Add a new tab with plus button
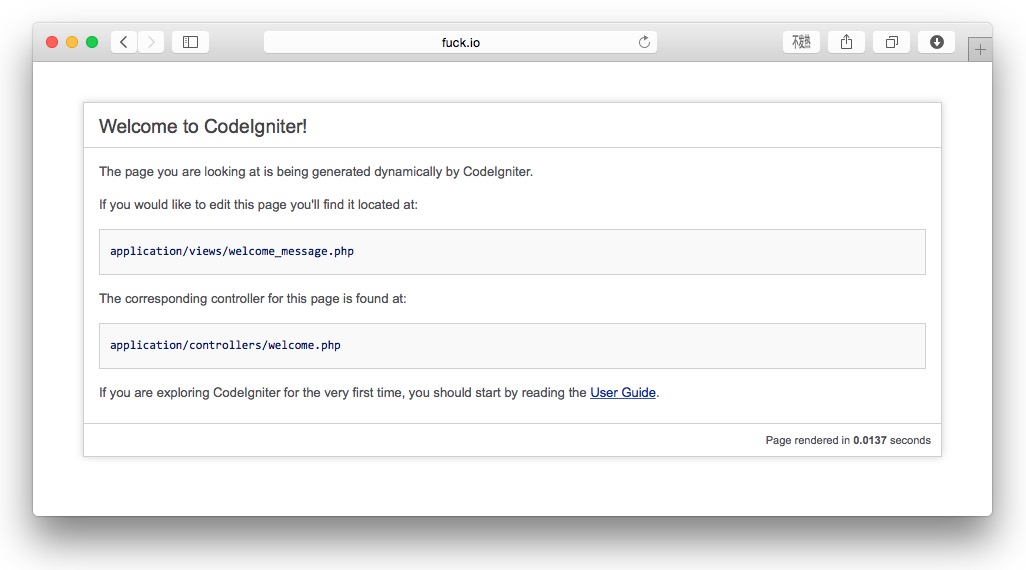 tap(980, 50)
